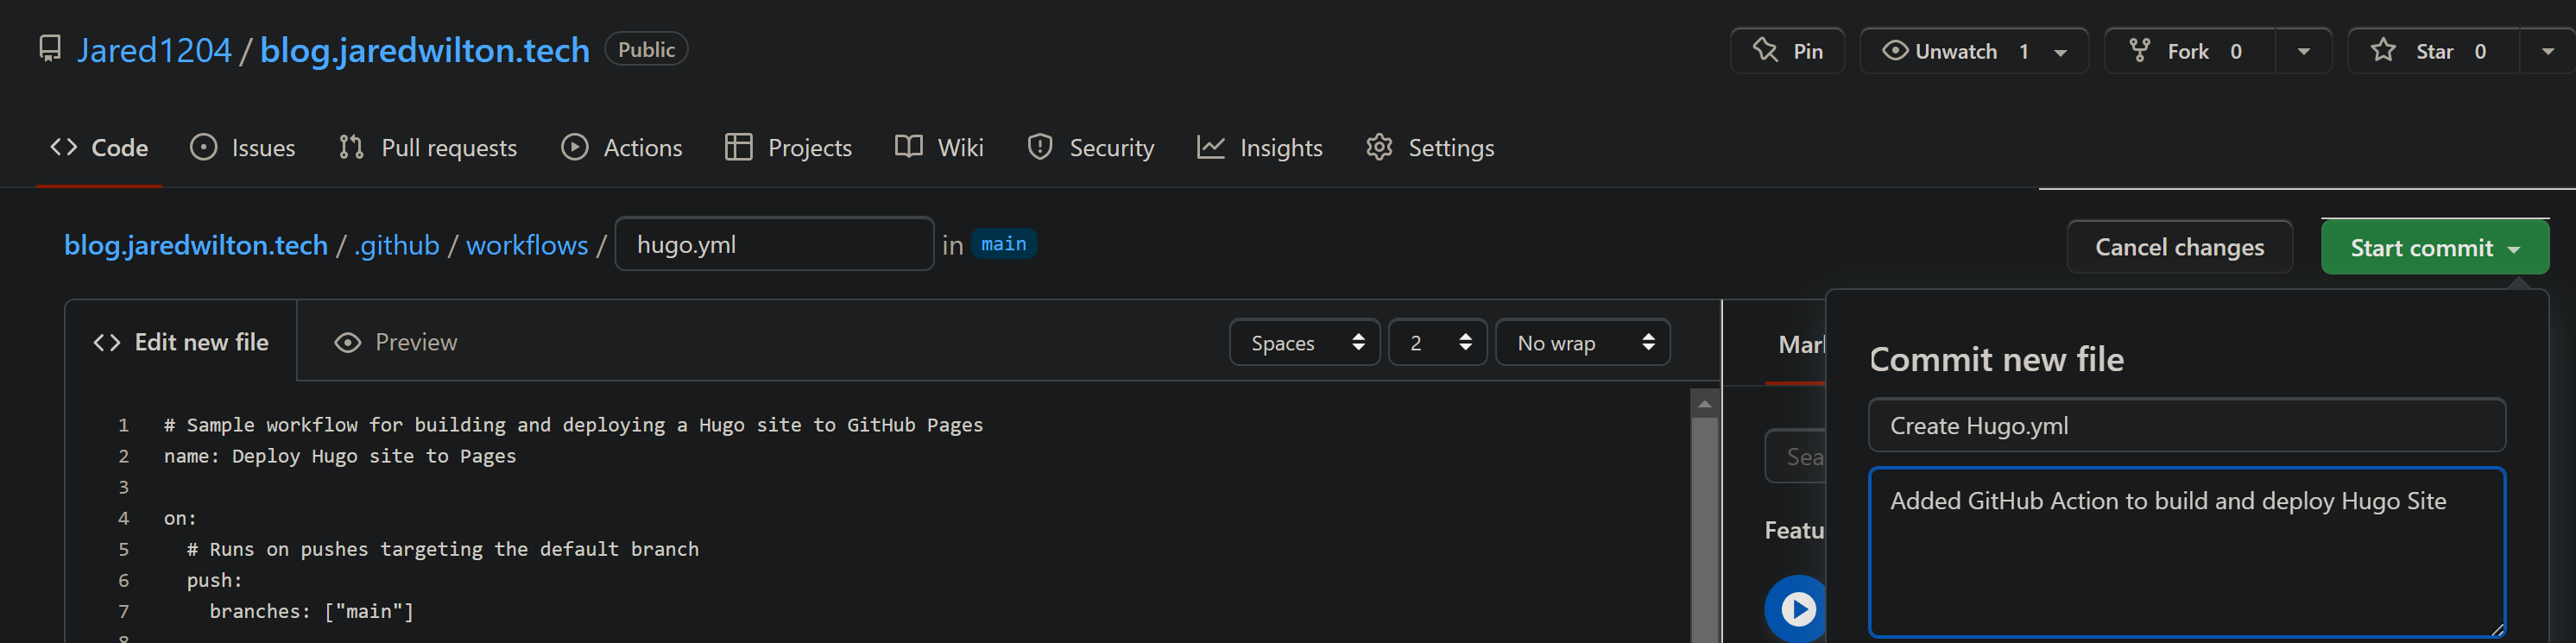This screenshot has width=2576, height=643.
Task: Click the blue play icon under Featured
Action: (x=1797, y=608)
